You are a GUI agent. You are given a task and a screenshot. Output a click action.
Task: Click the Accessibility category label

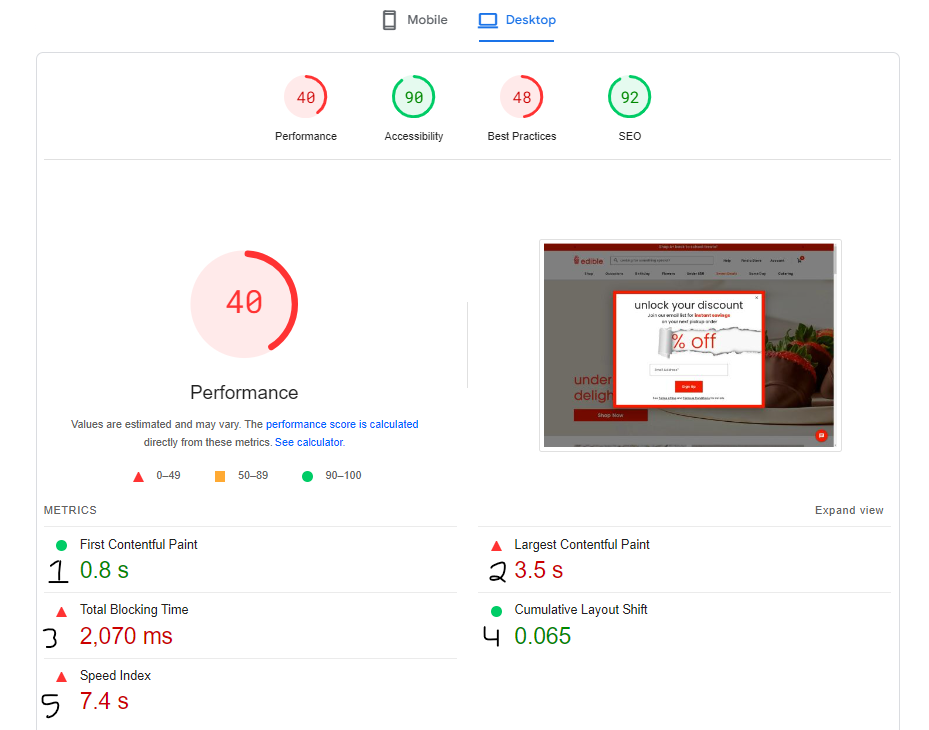pos(414,136)
